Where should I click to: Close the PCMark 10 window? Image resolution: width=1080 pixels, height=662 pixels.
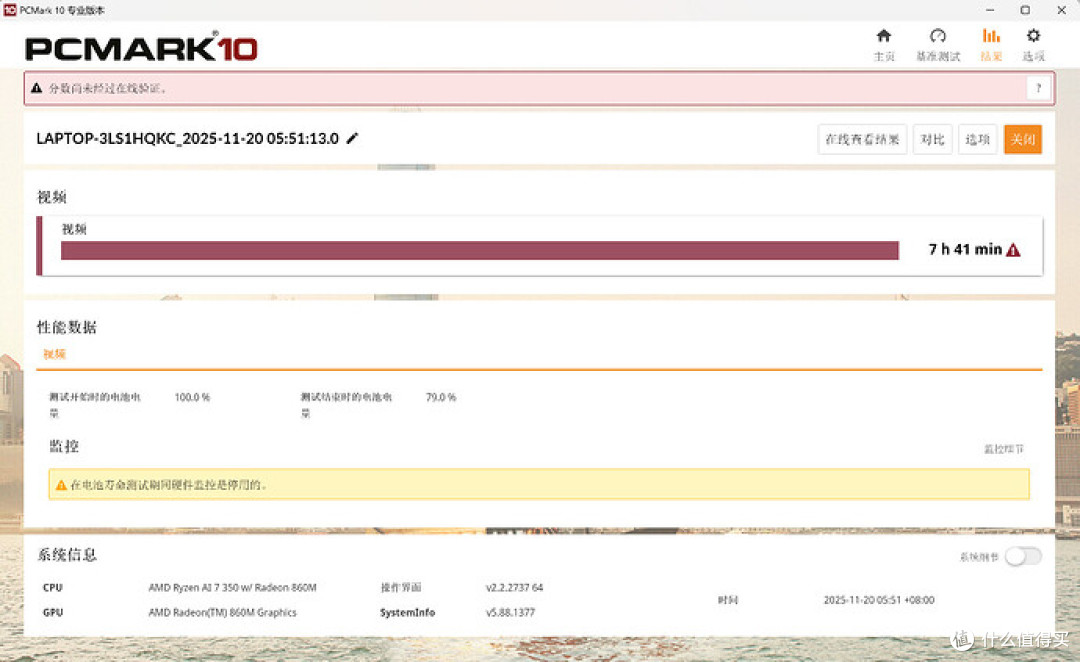(x=1061, y=10)
